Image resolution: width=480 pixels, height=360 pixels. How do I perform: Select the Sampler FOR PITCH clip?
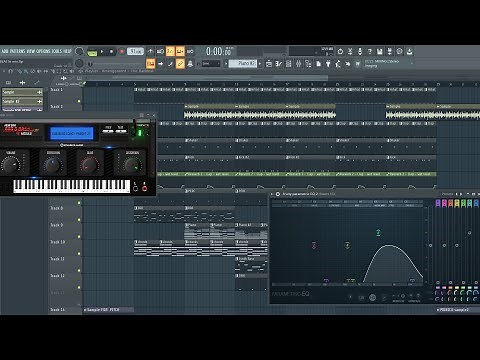coord(109,310)
